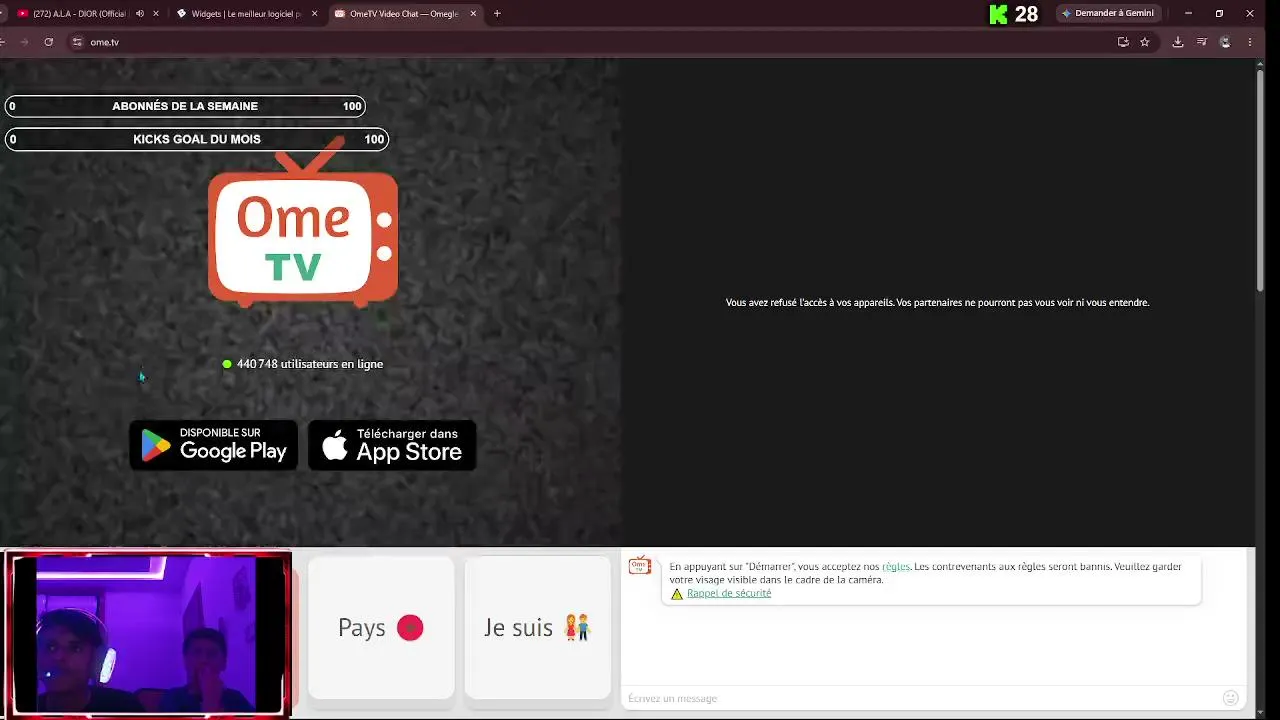The image size is (1280, 720).
Task: Click the "440 748 utilisateurs en ligne" text
Action: (x=310, y=364)
